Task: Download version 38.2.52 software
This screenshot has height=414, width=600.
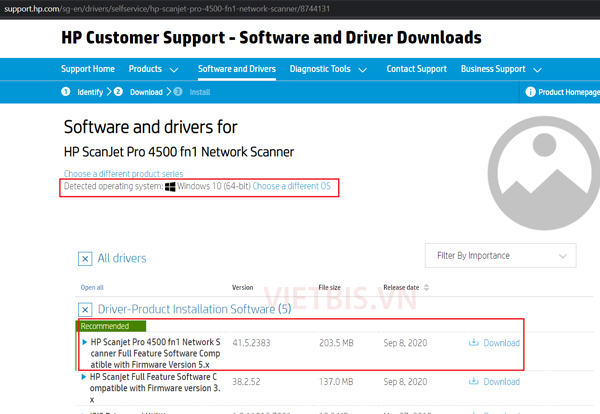Action: [501, 382]
